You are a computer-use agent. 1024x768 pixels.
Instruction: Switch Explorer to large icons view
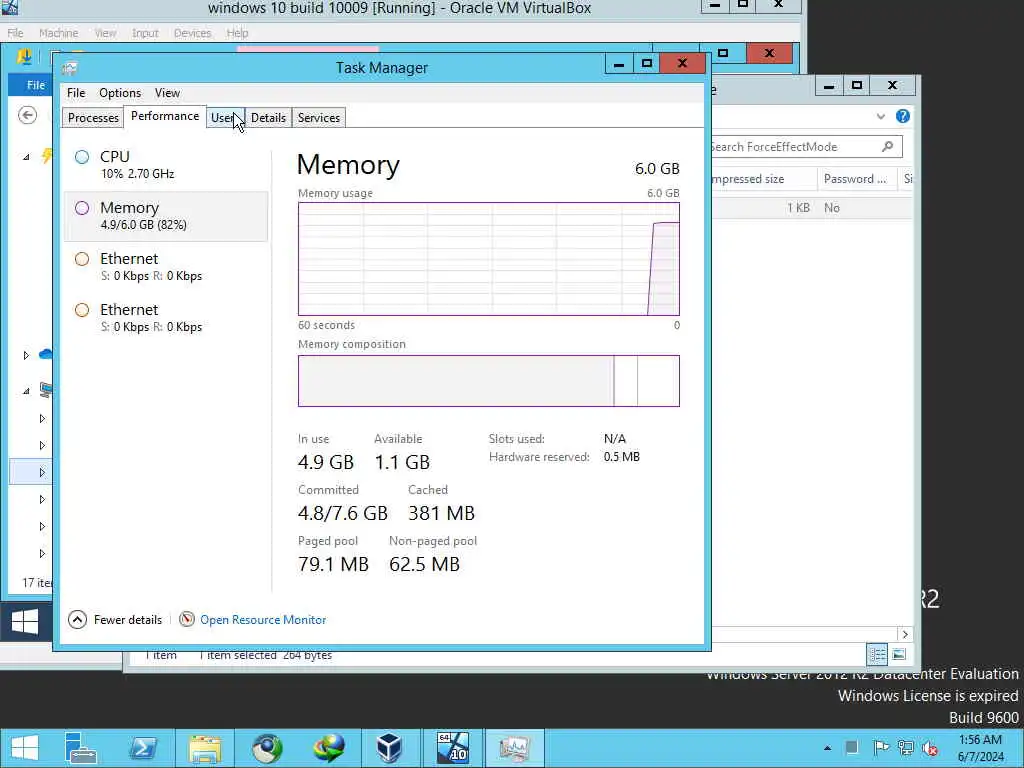899,654
